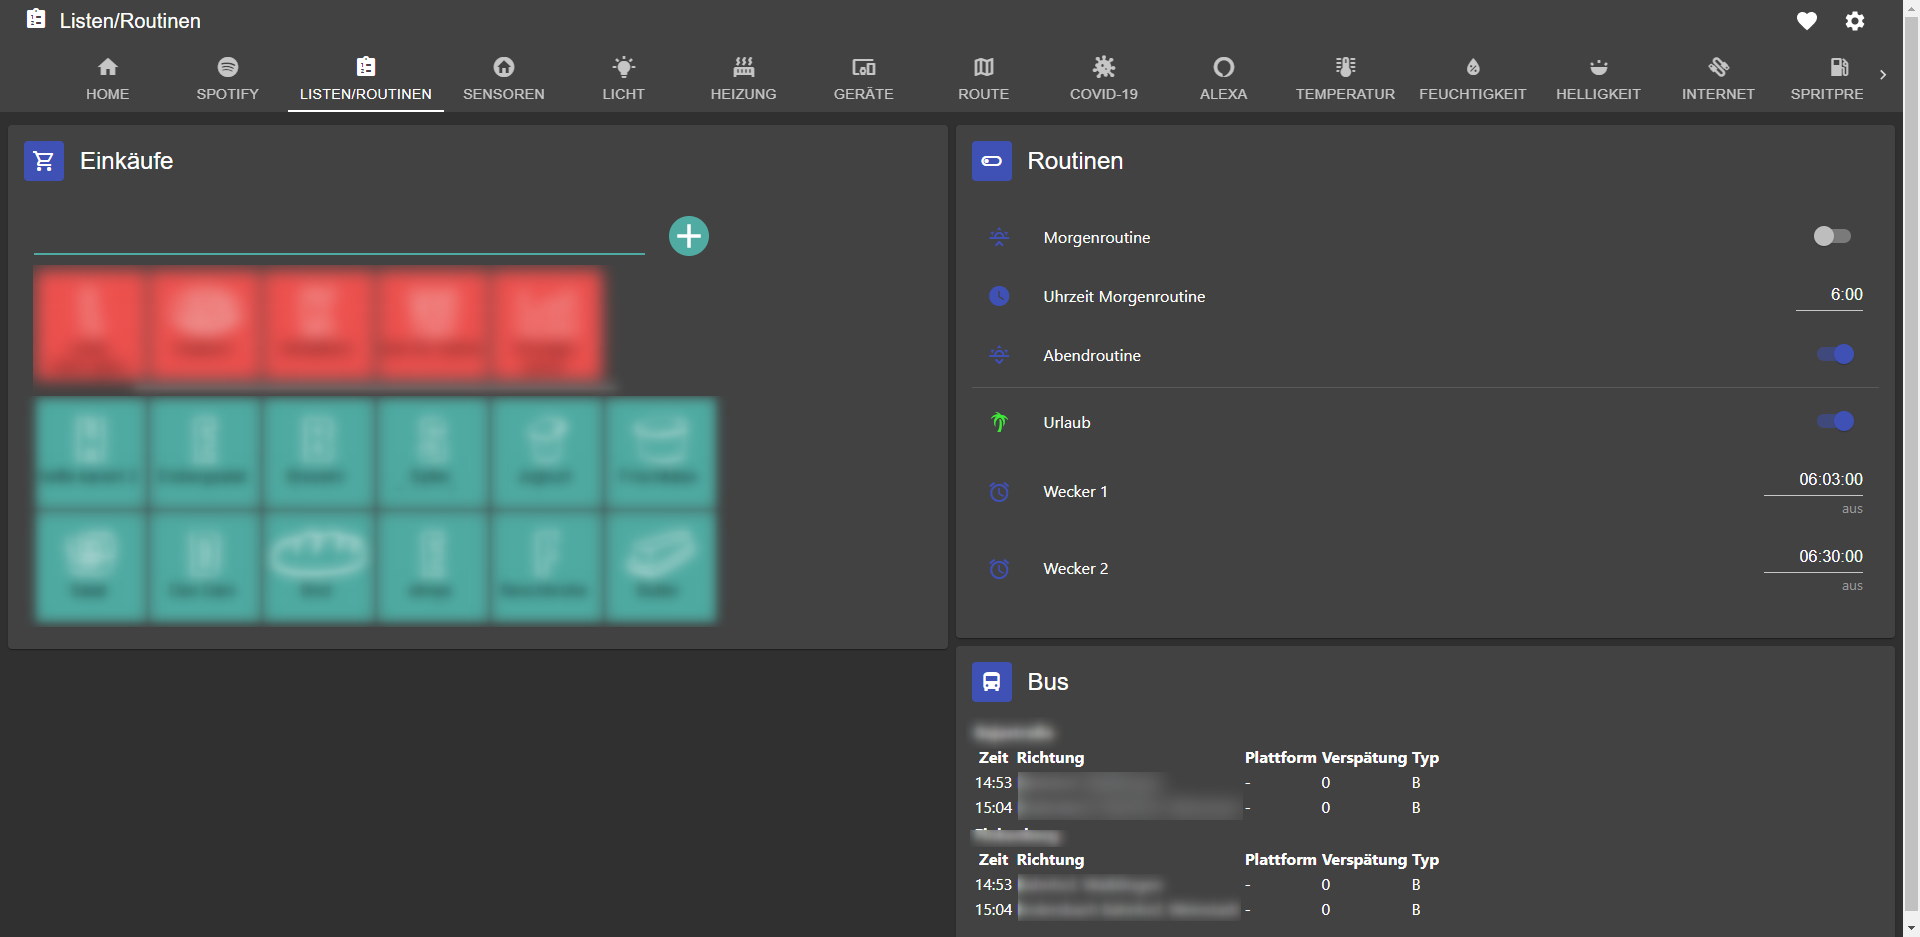Image resolution: width=1920 pixels, height=937 pixels.
Task: Open the INTERNET tab
Action: coord(1718,79)
